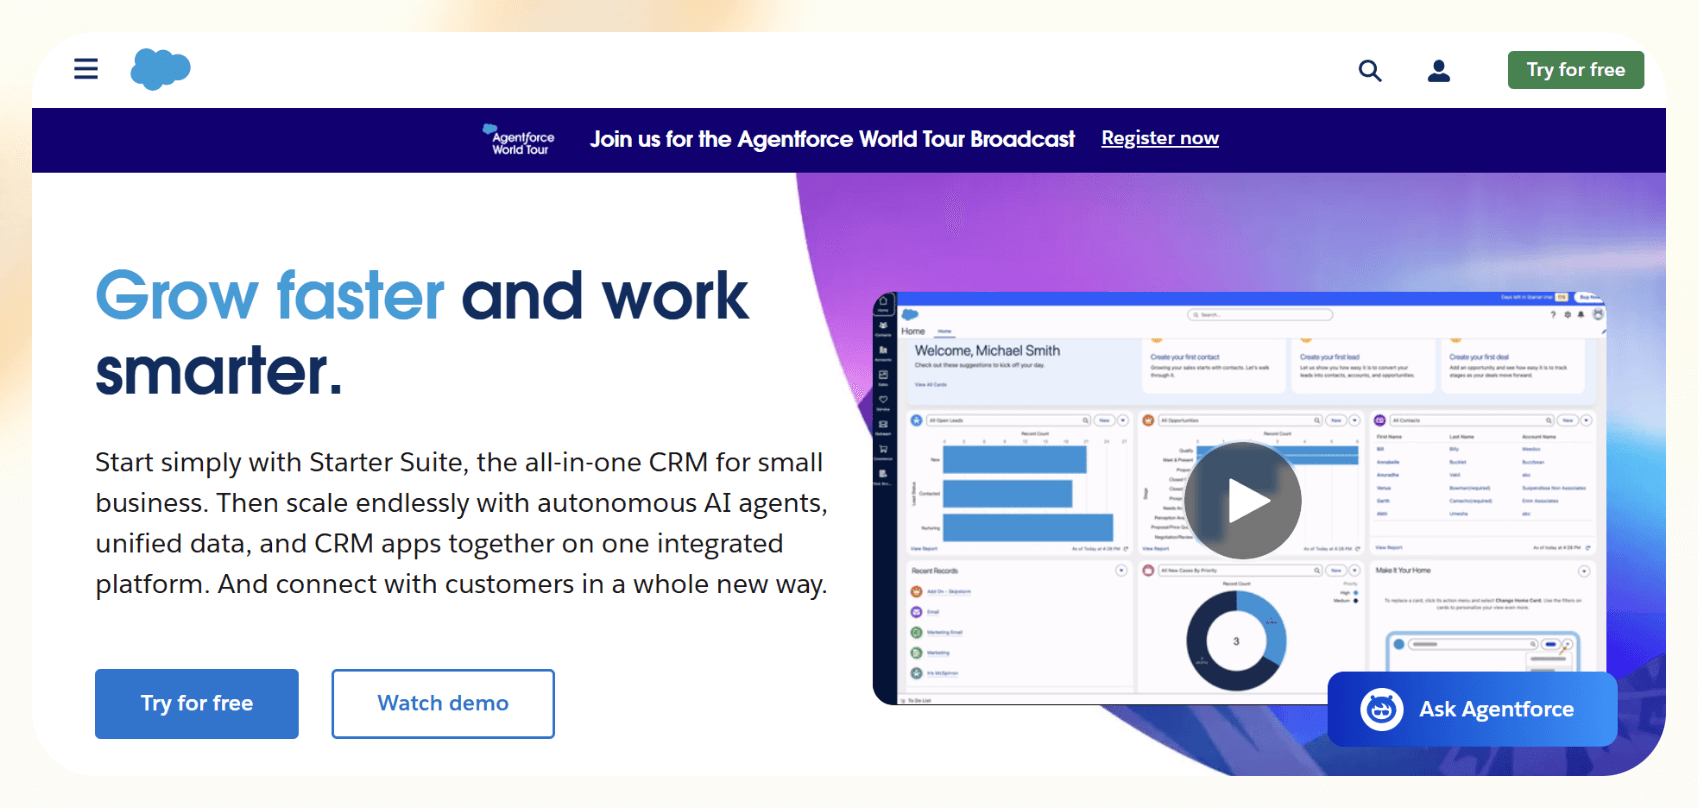
Task: Click the Watch demo button
Action: [443, 704]
